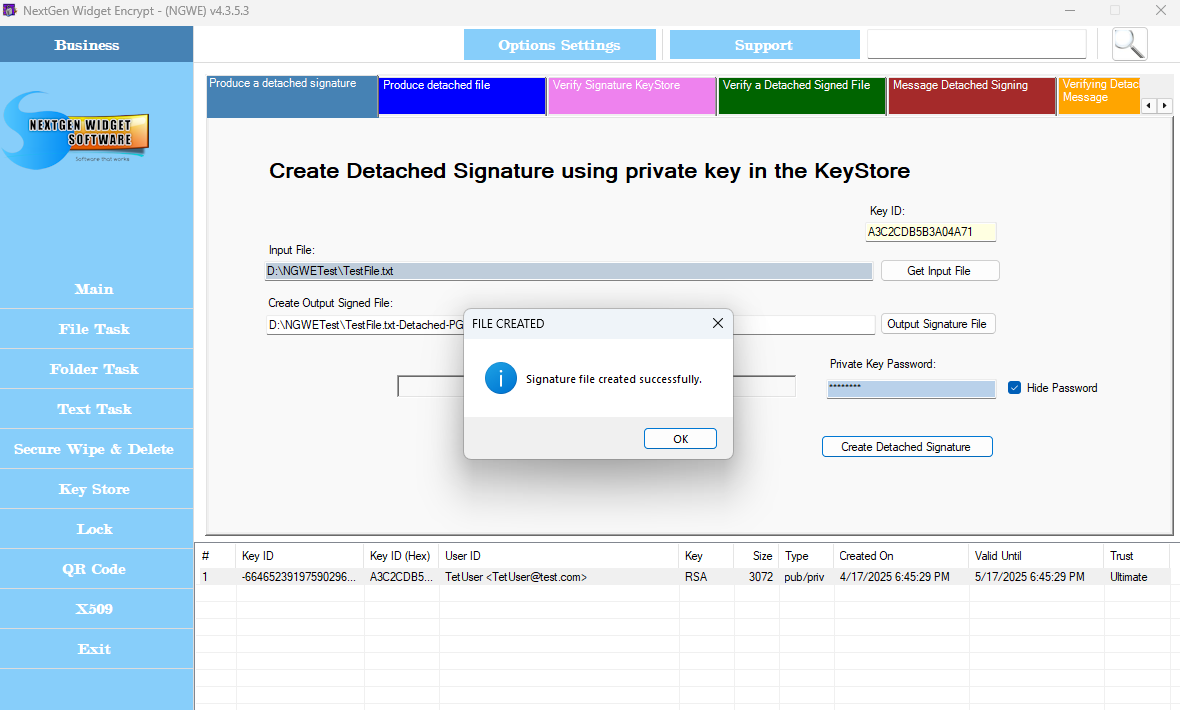Sort by the Size column header
The width and height of the screenshot is (1180, 710).
756,556
